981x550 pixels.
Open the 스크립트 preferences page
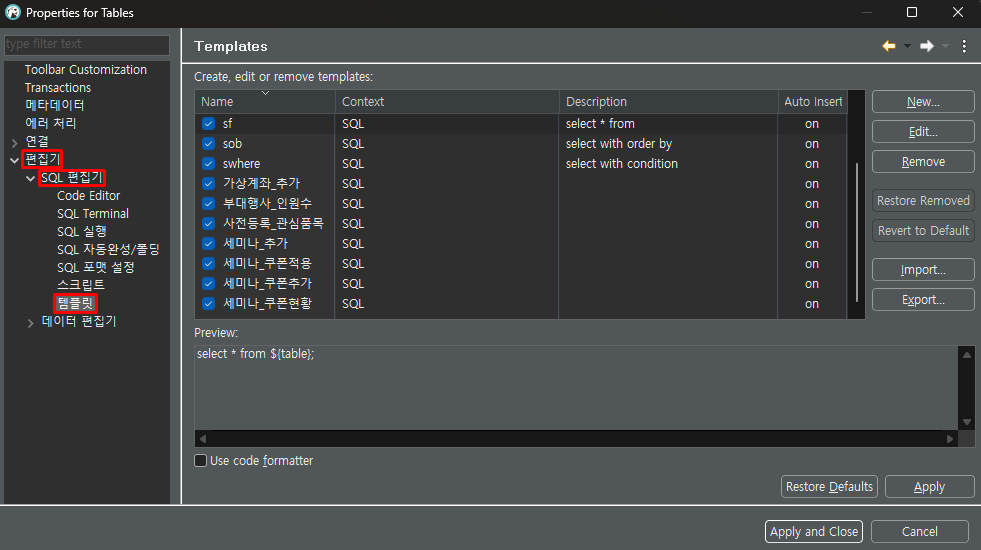point(81,285)
